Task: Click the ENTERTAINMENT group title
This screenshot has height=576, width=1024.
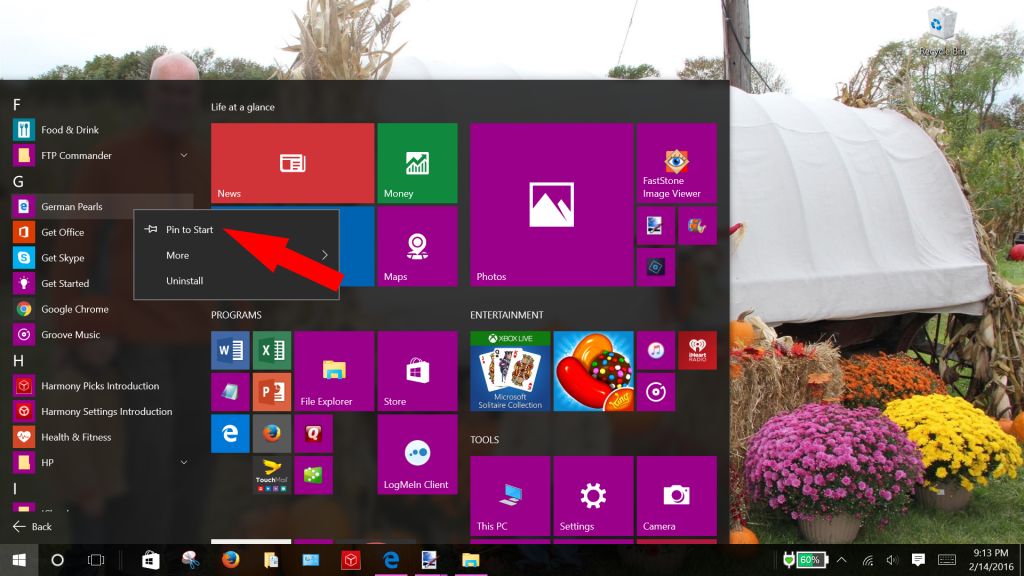Action: (x=507, y=315)
